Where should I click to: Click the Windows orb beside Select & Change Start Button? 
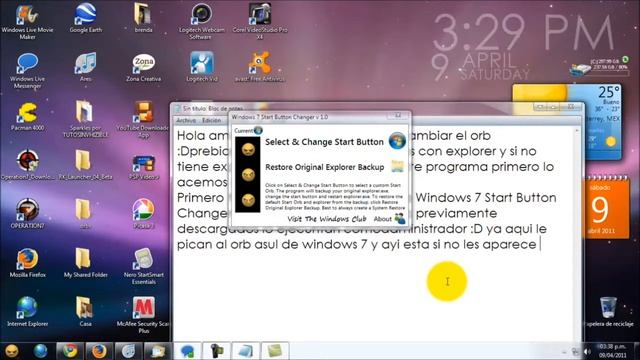tap(397, 141)
